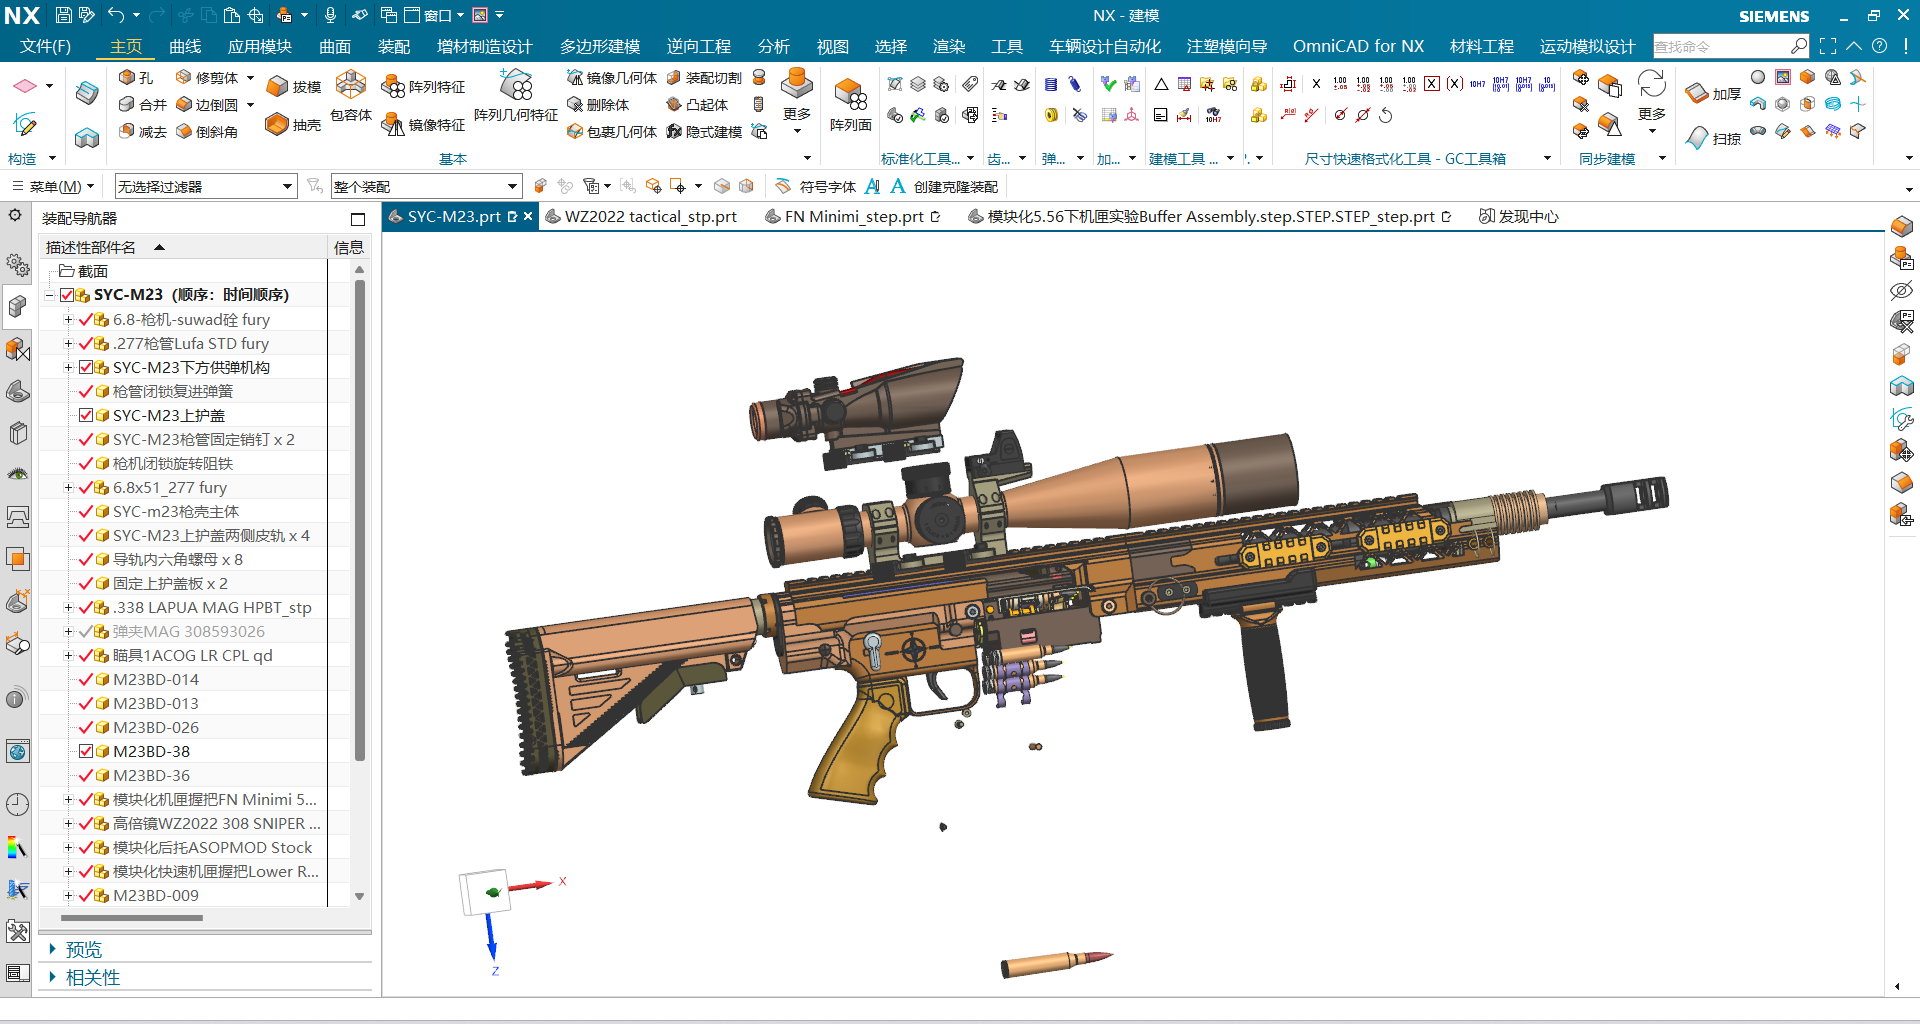1920x1024 pixels.
Task: Click the 符号字体 button
Action: tap(817, 187)
